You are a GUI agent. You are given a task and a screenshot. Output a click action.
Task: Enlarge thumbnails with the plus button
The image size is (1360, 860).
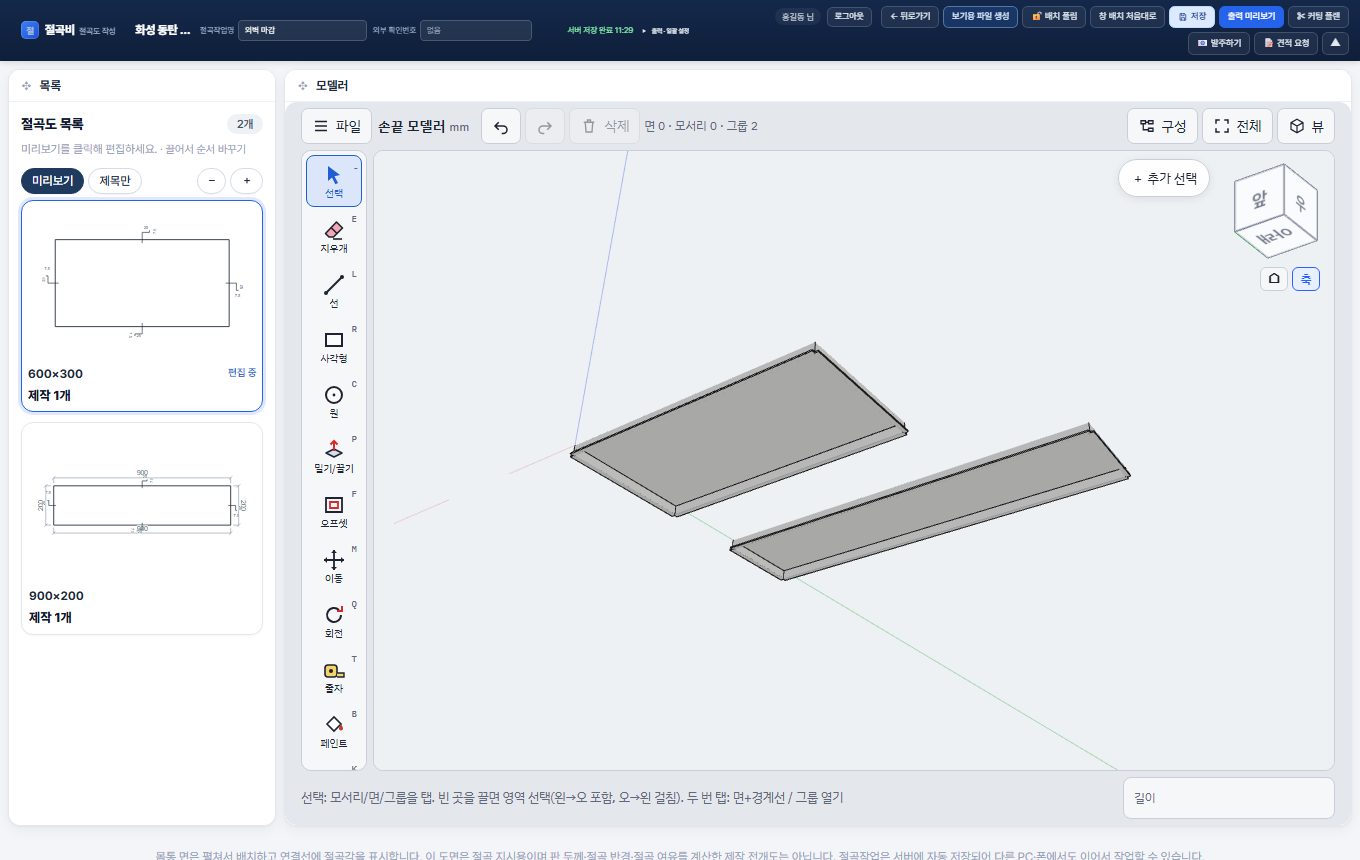point(246,181)
